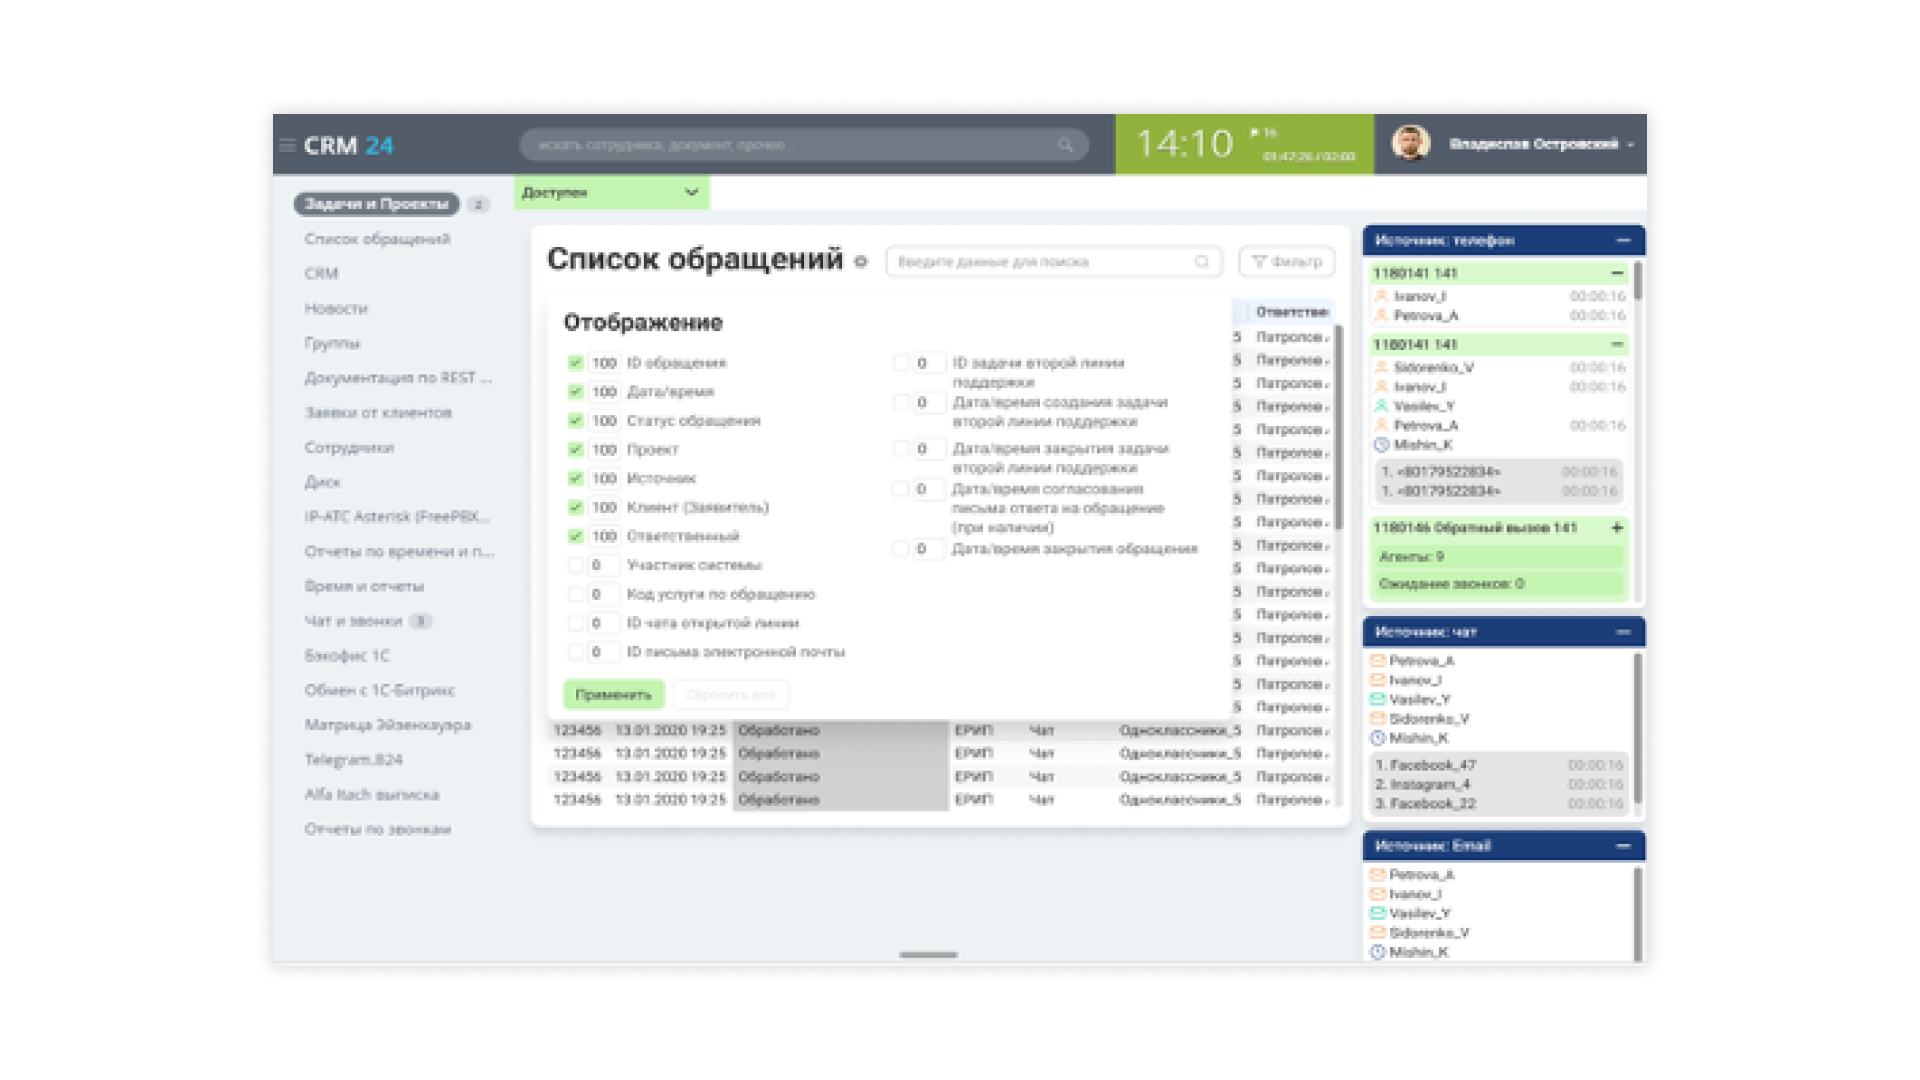Viewport: 1920px width, 1080px height.
Task: Collapse the Источник: чат panel
Action: (x=1622, y=632)
